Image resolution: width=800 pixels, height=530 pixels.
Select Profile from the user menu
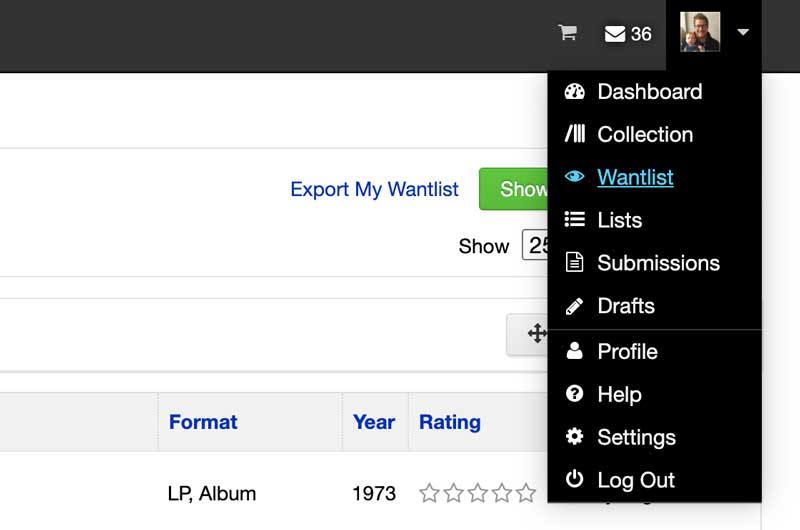[627, 351]
